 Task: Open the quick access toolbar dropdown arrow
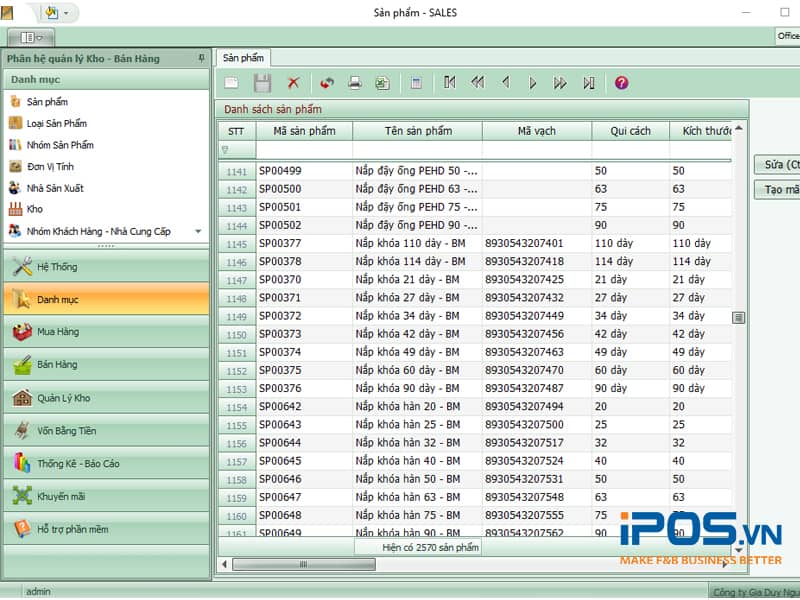point(66,14)
